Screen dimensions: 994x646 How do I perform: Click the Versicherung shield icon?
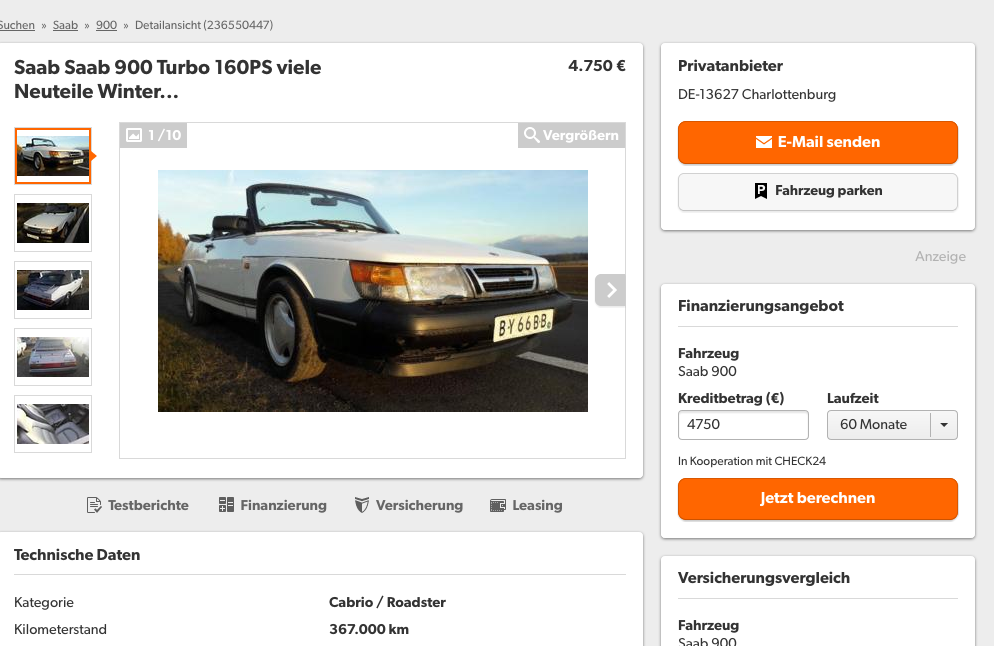click(361, 505)
